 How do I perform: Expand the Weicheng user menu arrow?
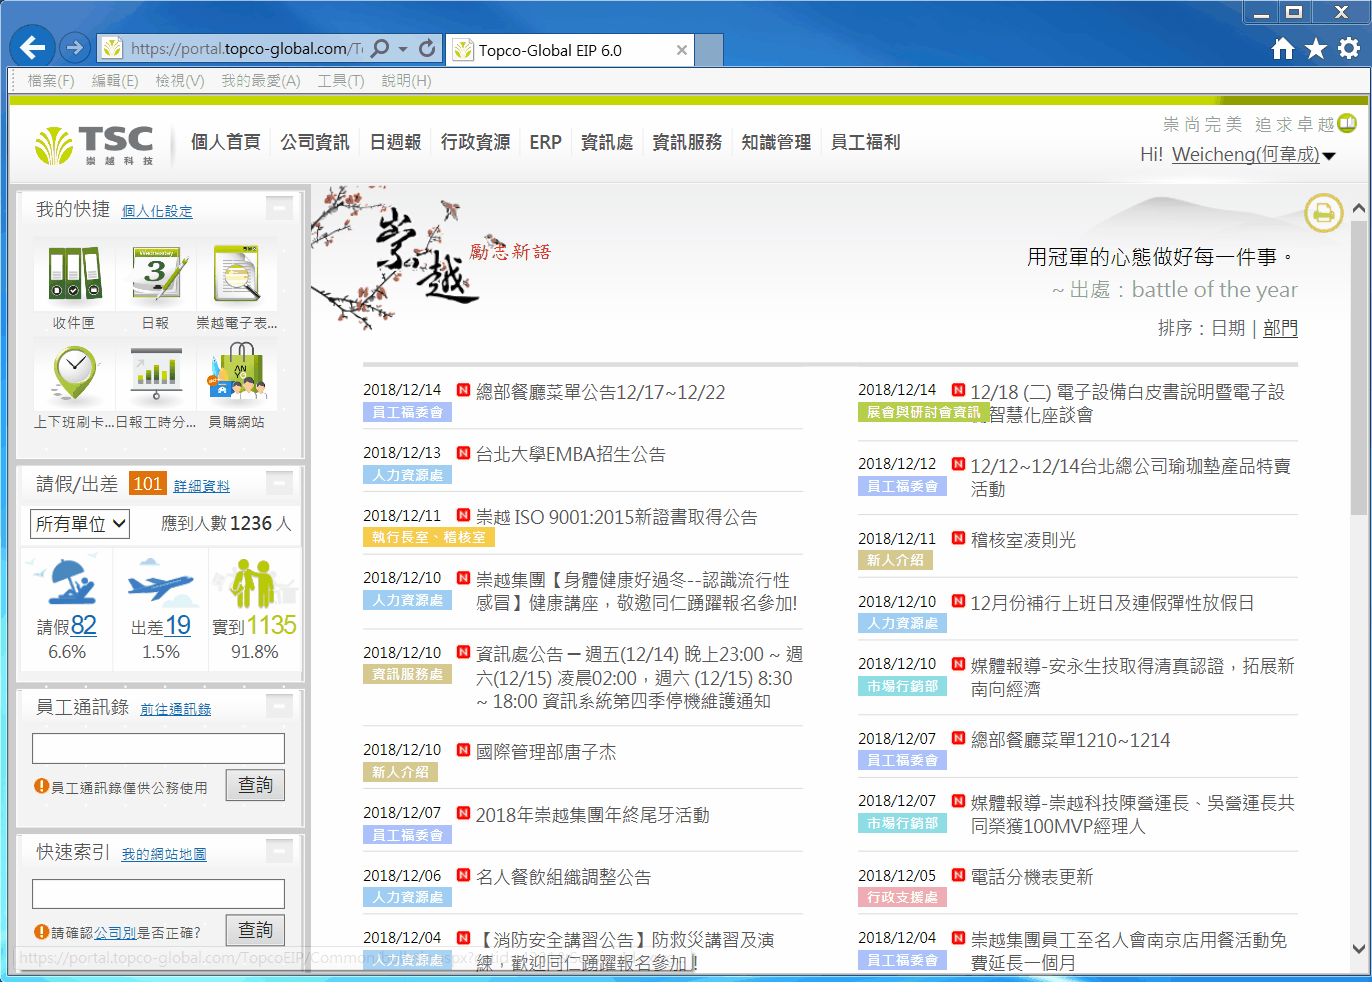coord(1329,156)
